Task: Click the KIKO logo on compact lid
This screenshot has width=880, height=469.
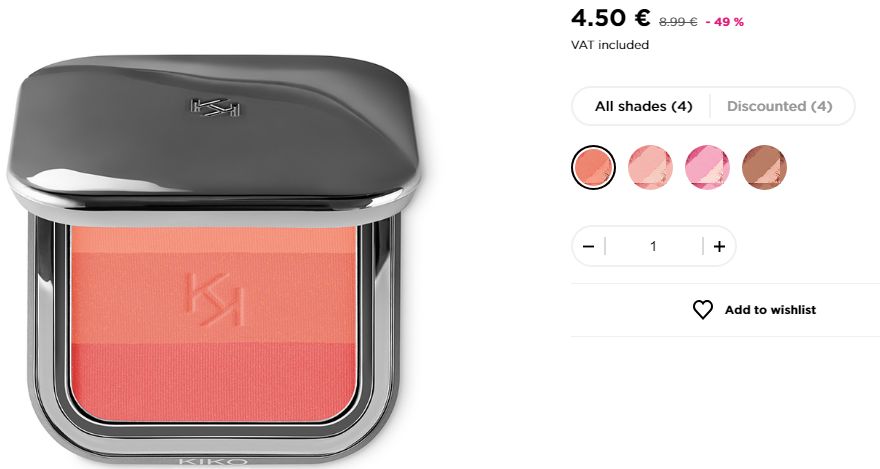Action: [x=216, y=108]
